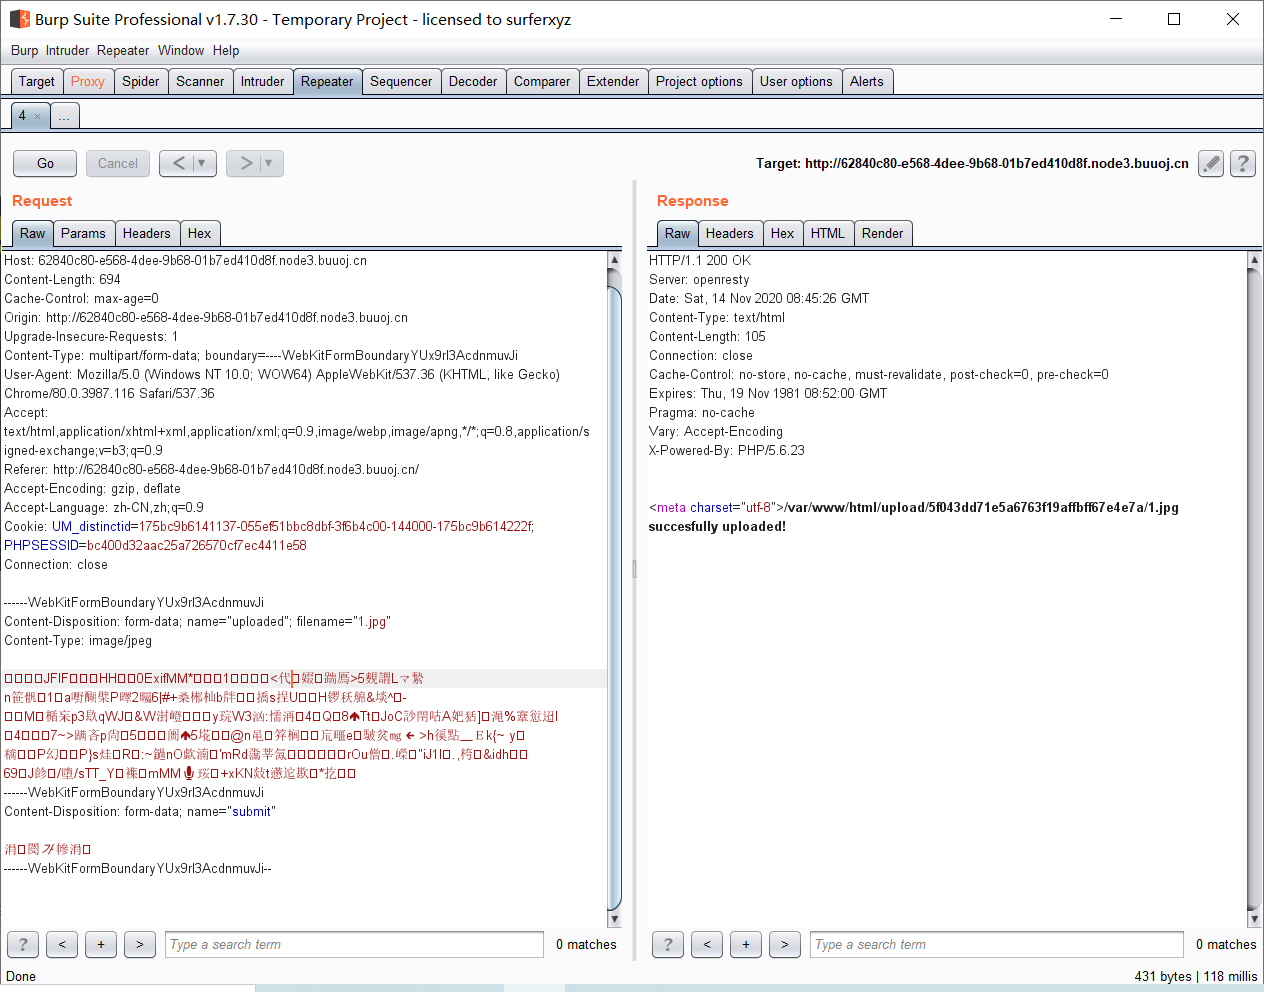
Task: Click 'X-Powered-By: PHP/5.6.23' header line
Action: [727, 451]
